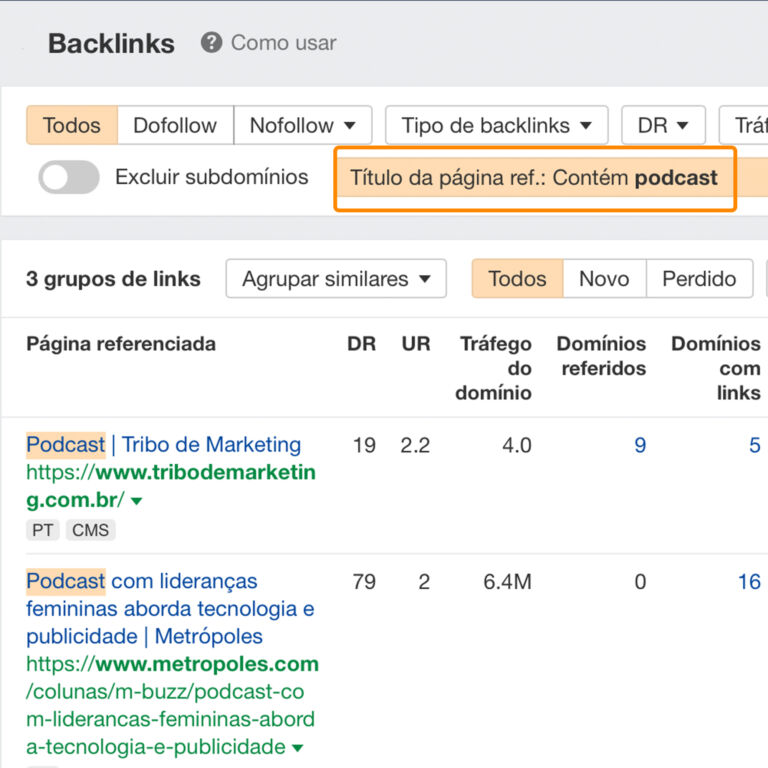Click the Metrópoles podcast article title
The height and width of the screenshot is (768, 768).
170,608
